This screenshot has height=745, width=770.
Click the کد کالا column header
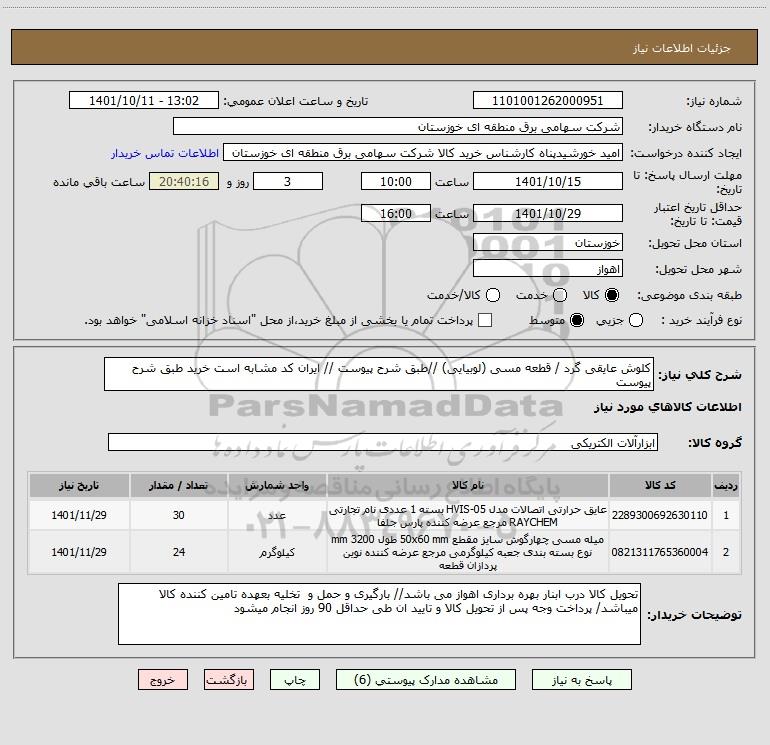[x=660, y=485]
